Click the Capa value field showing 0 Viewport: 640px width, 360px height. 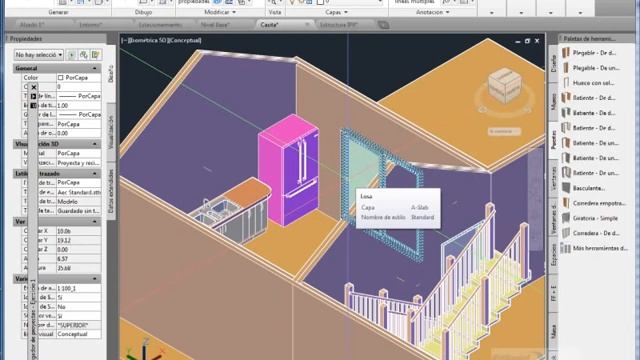(78, 87)
